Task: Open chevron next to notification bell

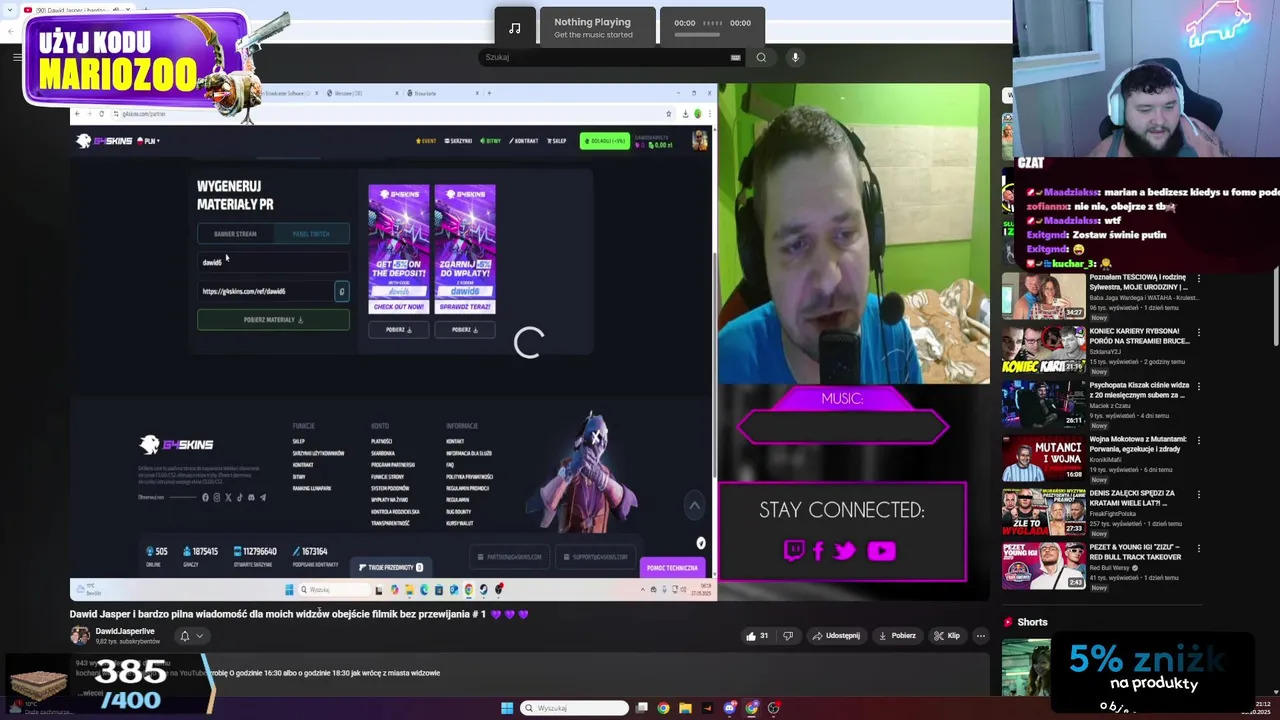Action: click(x=200, y=636)
